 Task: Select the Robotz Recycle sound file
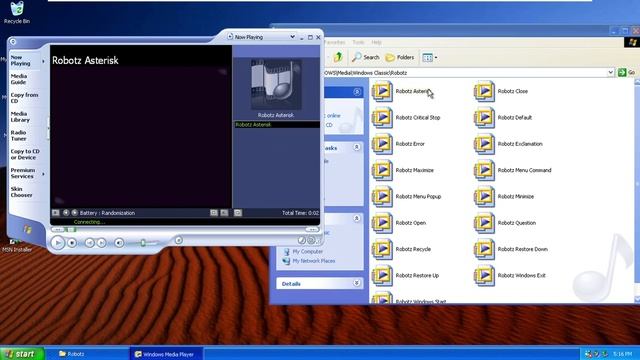pyautogui.click(x=402, y=249)
